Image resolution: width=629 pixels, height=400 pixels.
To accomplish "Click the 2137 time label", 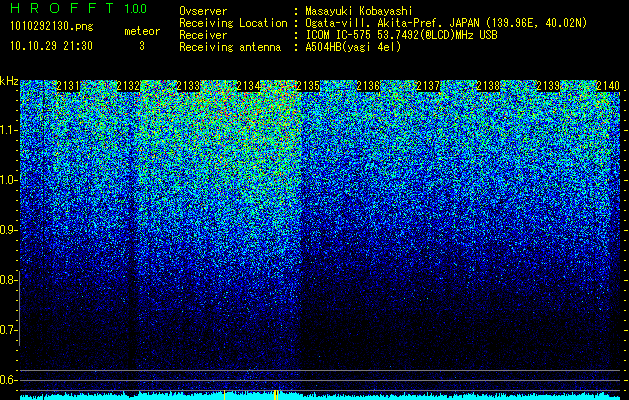I will pyautogui.click(x=428, y=86).
